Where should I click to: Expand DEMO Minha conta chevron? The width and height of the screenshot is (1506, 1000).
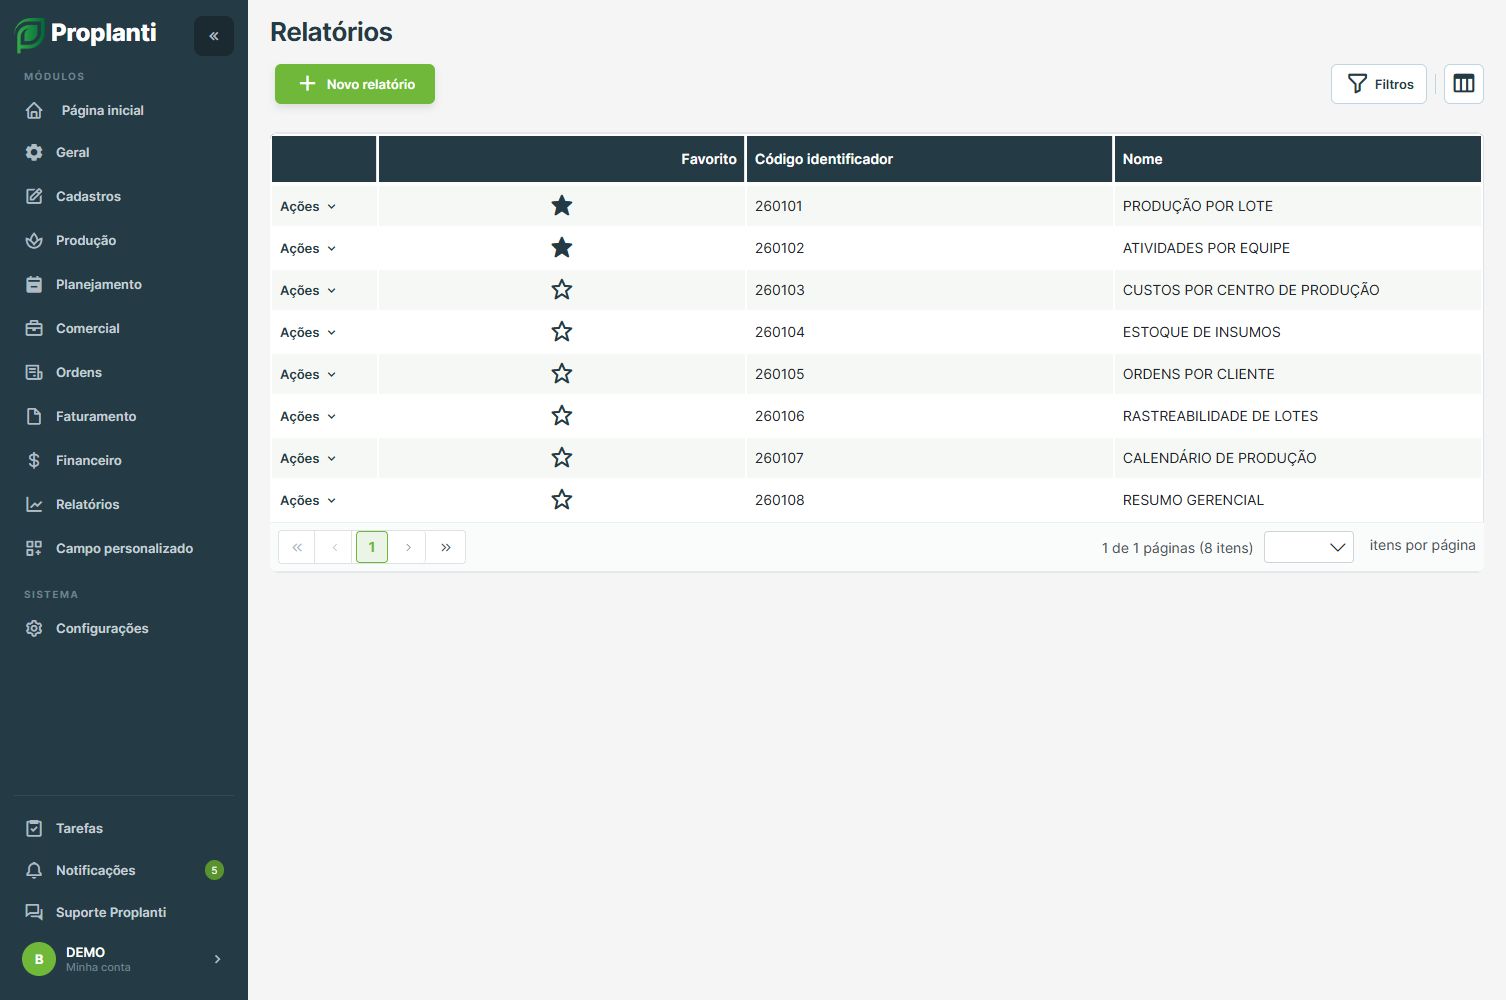pos(217,959)
